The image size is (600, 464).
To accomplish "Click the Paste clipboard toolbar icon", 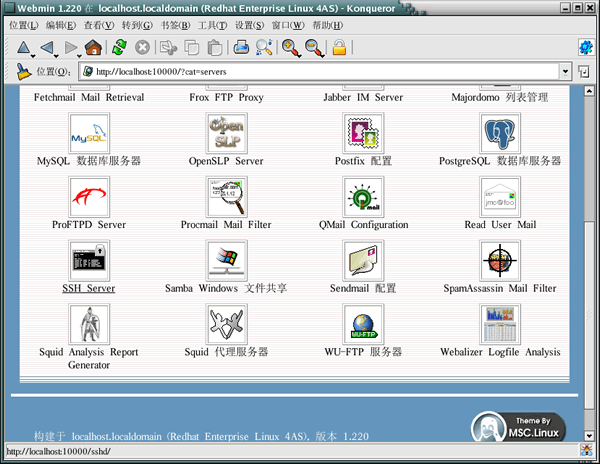I will point(215,47).
